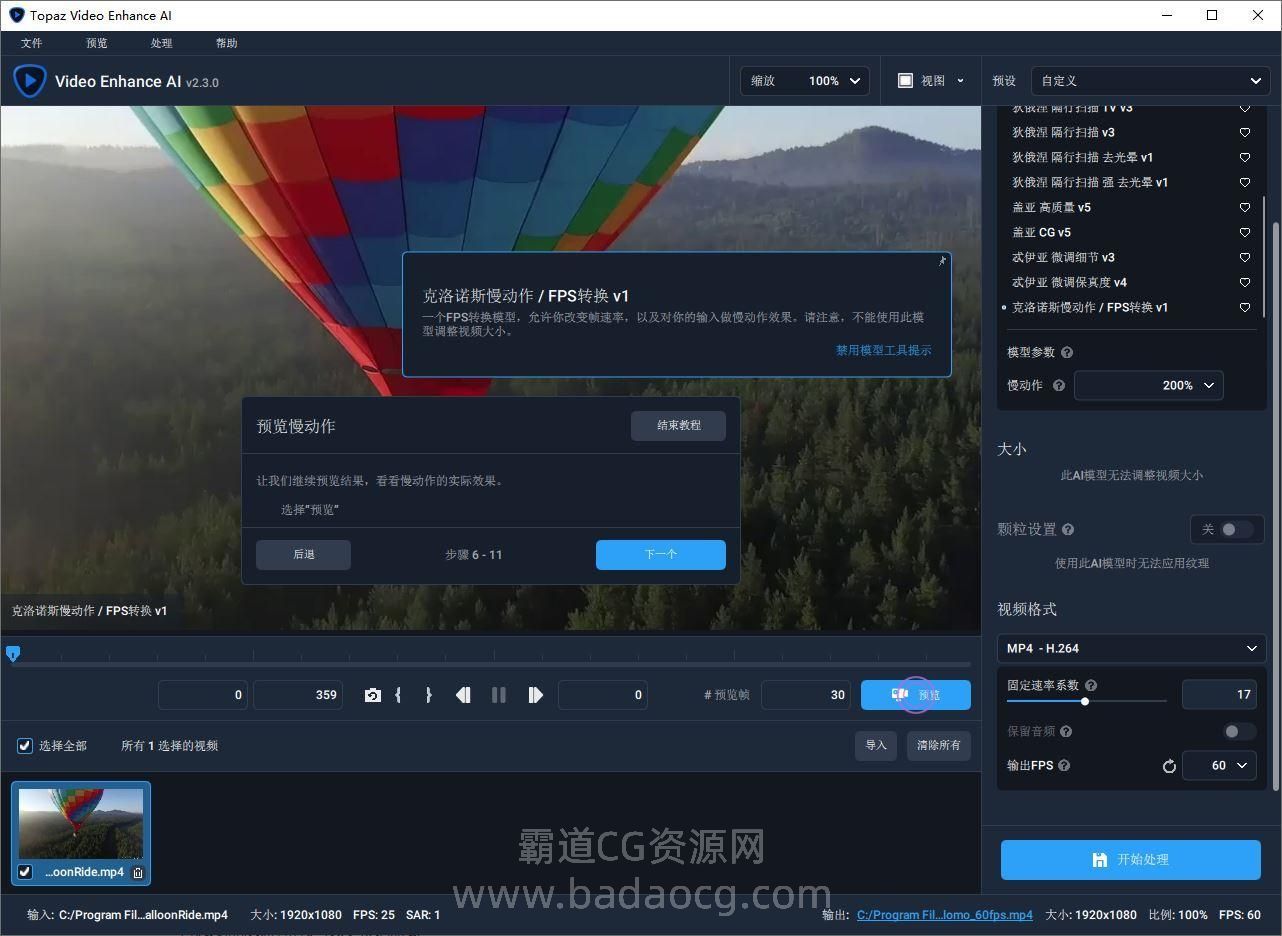Open the 预设 自定义 preset dropdown
The width and height of the screenshot is (1282, 936).
coord(1150,81)
